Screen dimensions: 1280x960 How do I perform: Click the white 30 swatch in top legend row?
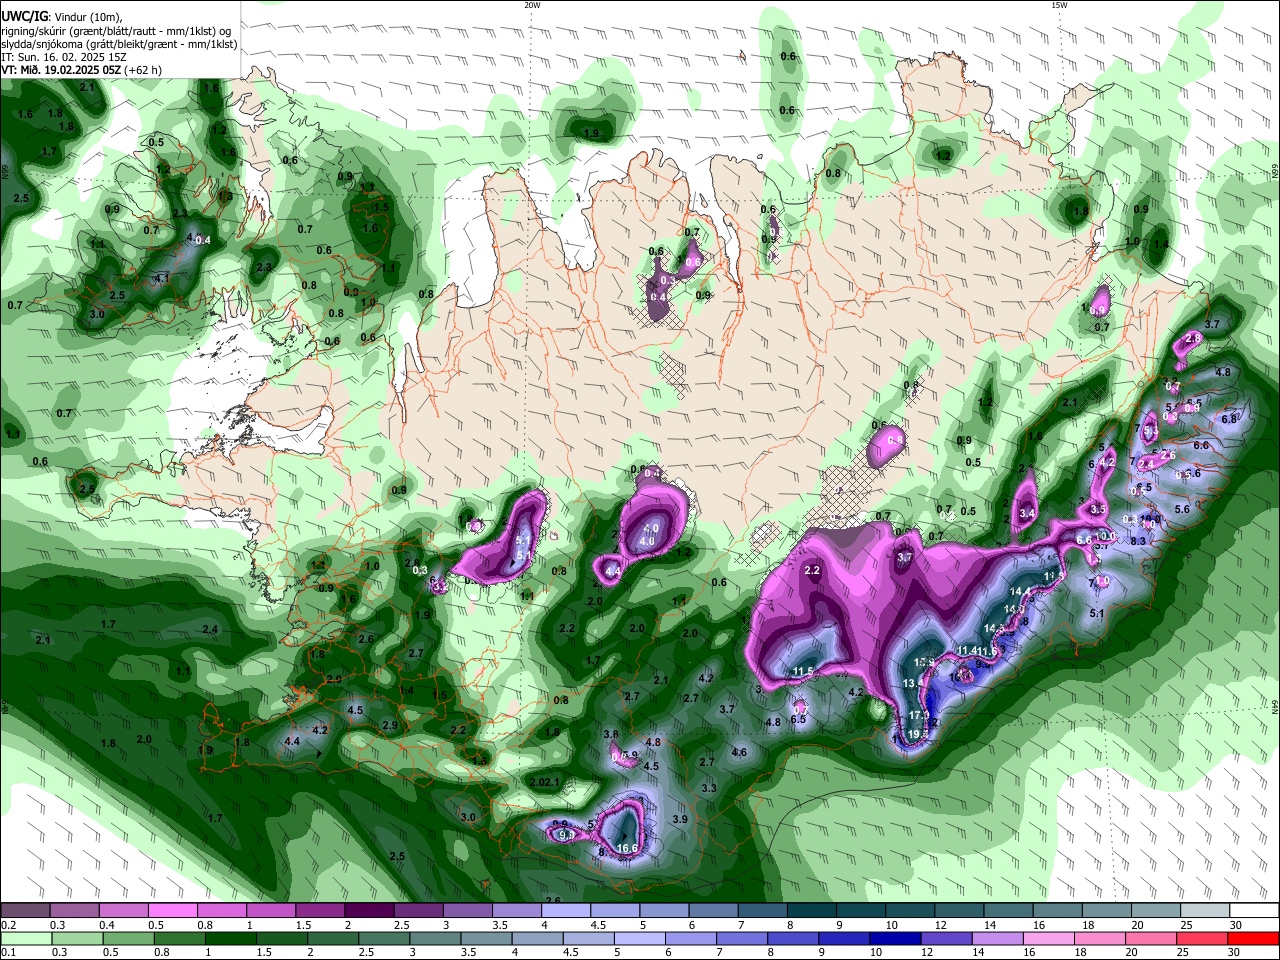(1255, 911)
